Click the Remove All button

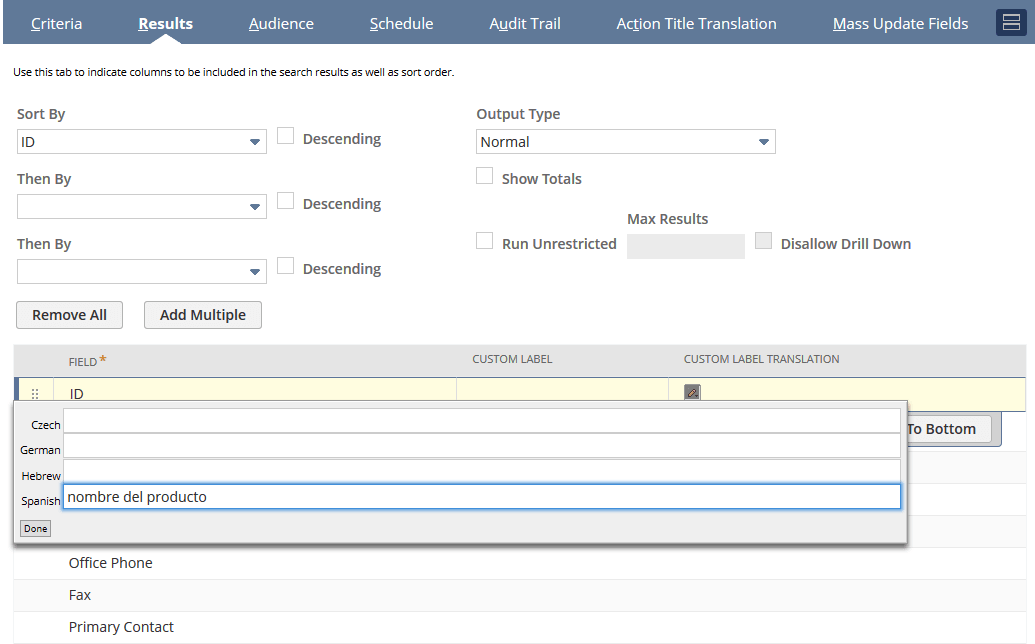pos(69,315)
